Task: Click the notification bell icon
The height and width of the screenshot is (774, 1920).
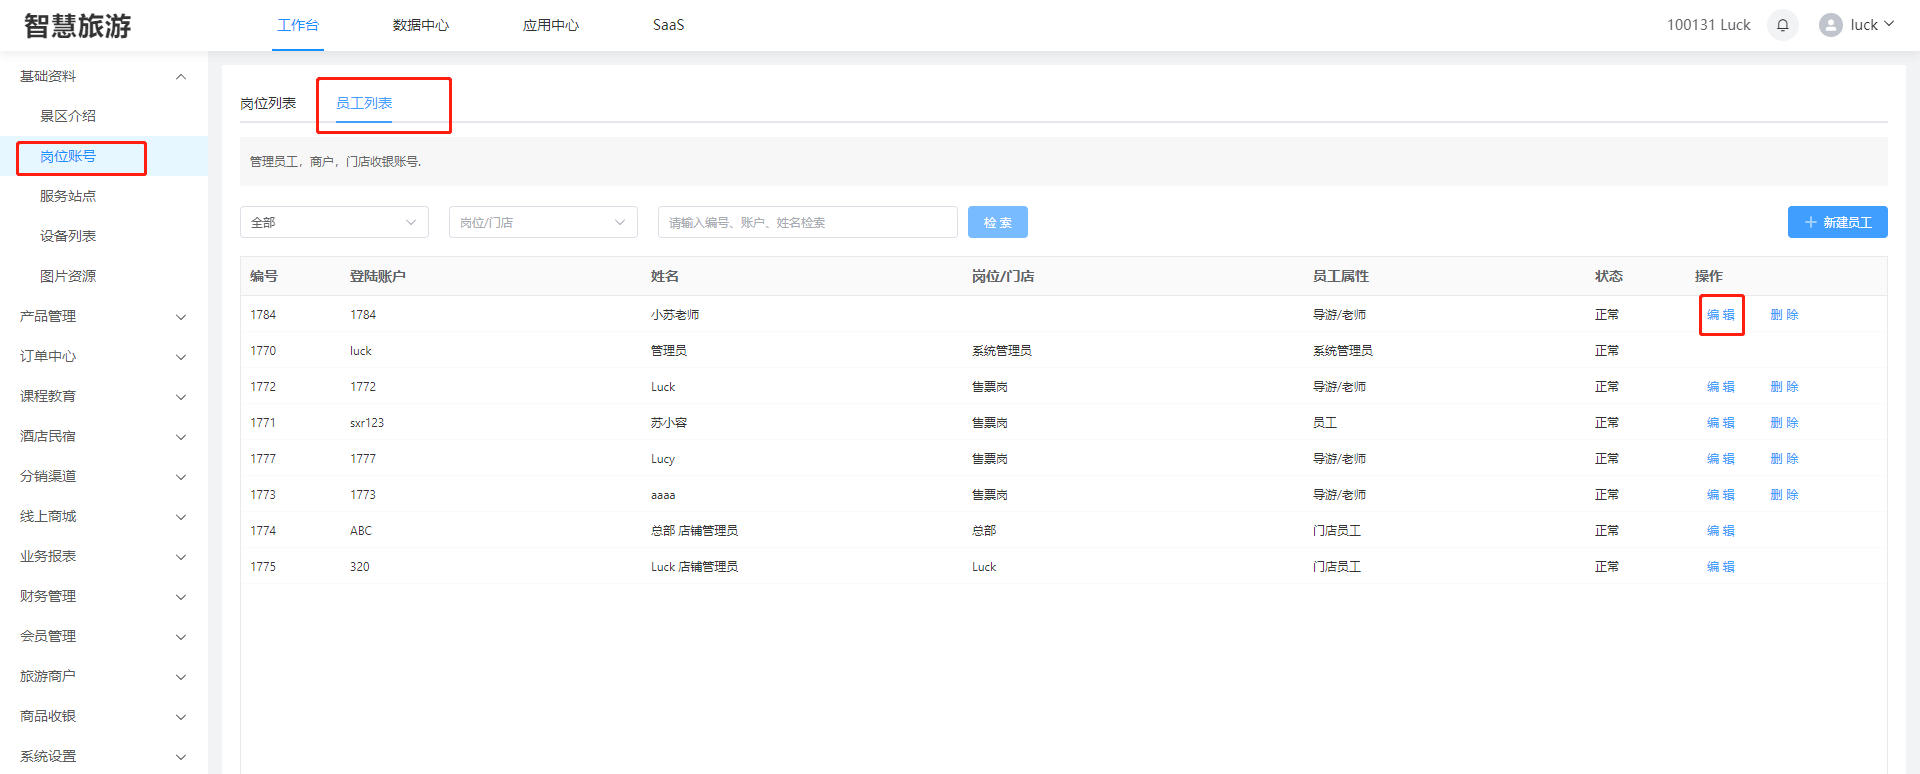Action: (x=1782, y=25)
